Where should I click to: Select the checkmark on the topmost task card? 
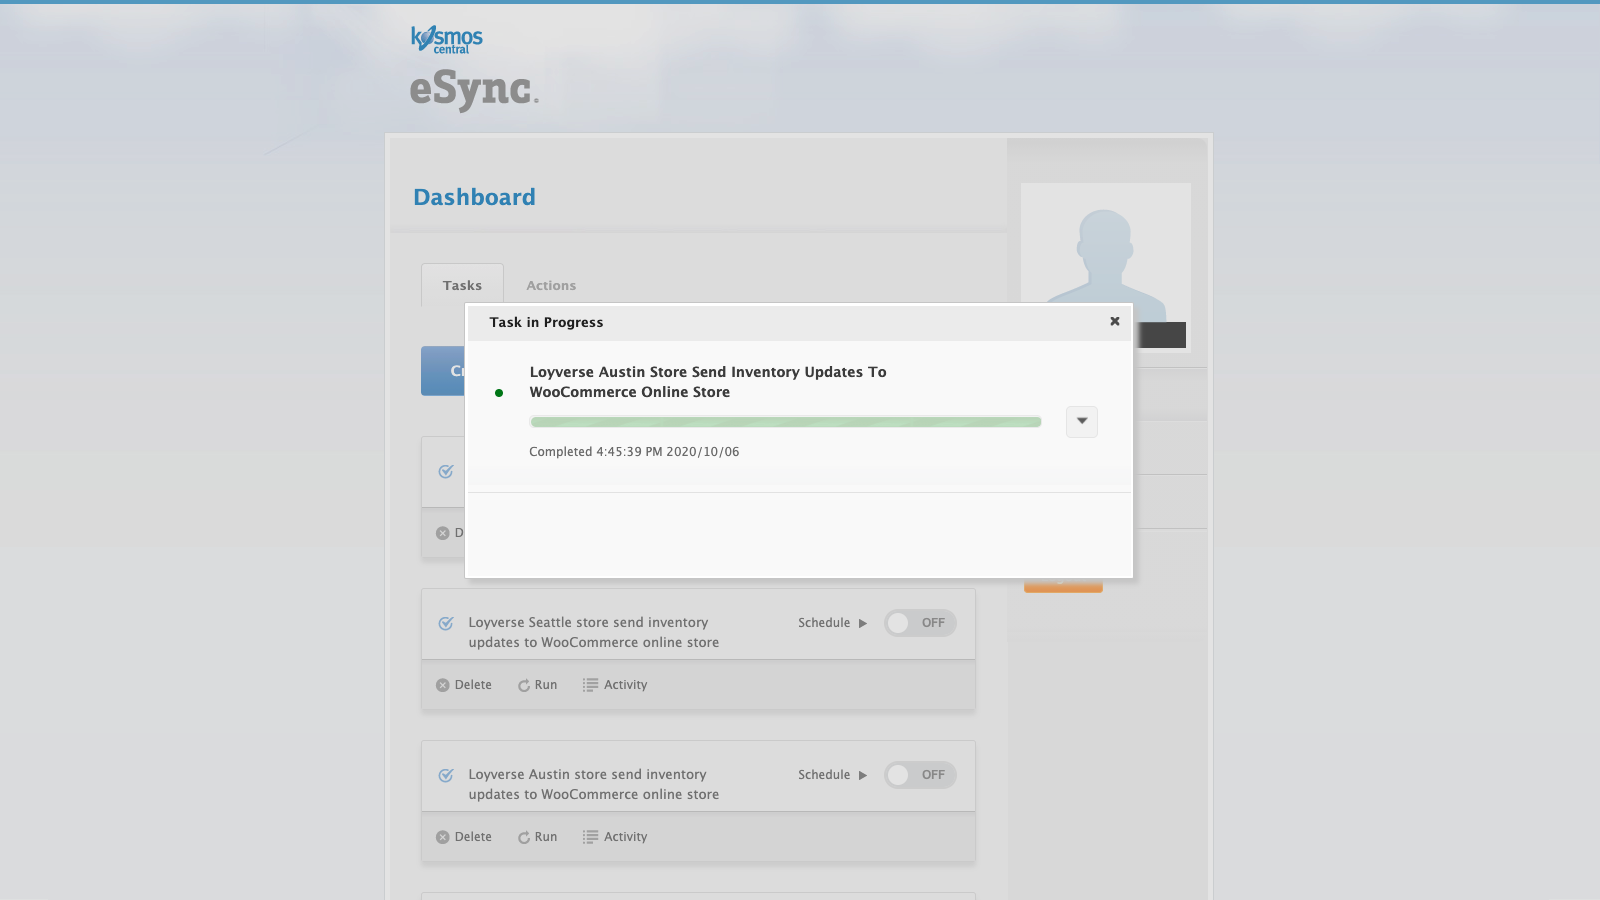pyautogui.click(x=445, y=471)
